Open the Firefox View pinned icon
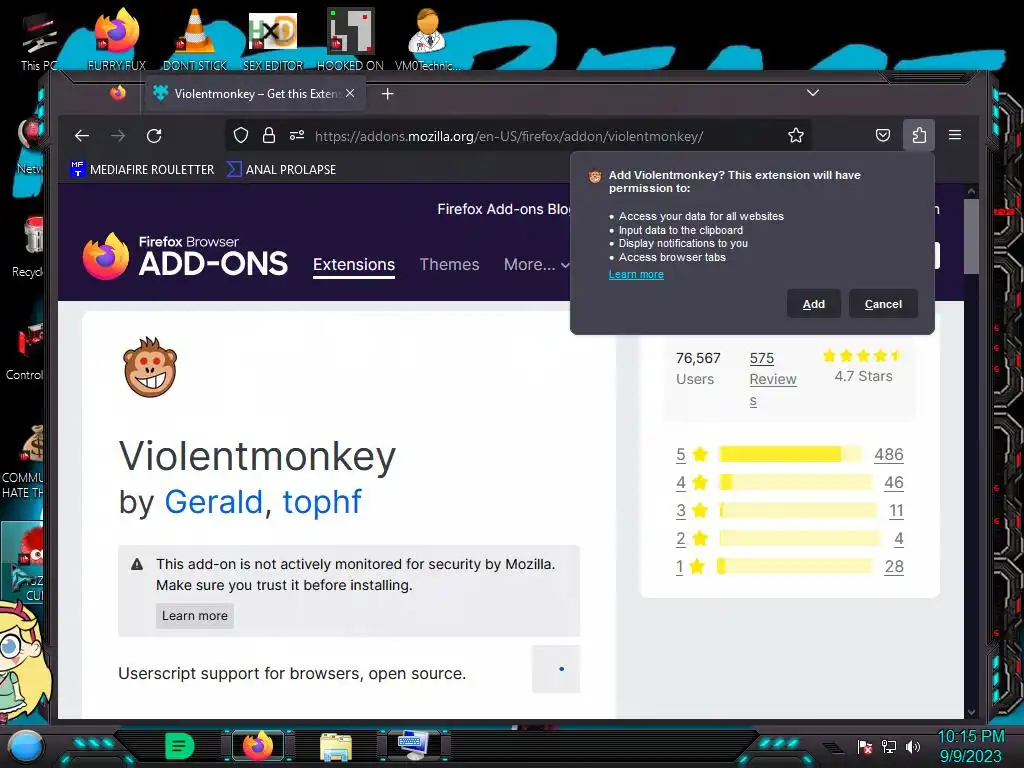Viewport: 1024px width, 768px height. click(118, 93)
